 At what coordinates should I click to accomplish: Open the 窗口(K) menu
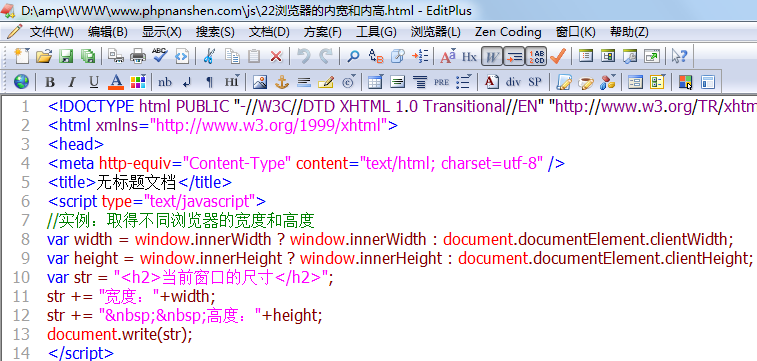[x=575, y=32]
